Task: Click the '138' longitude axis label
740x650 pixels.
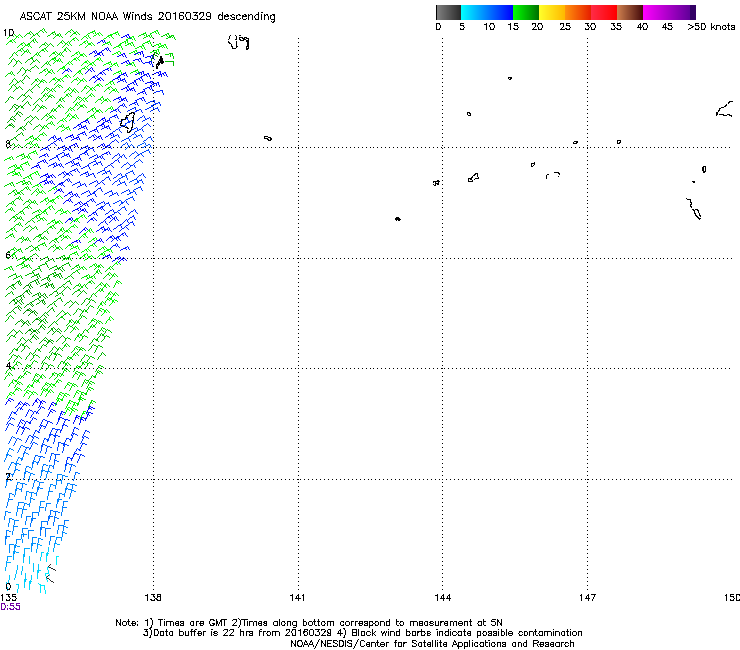Action: [153, 598]
